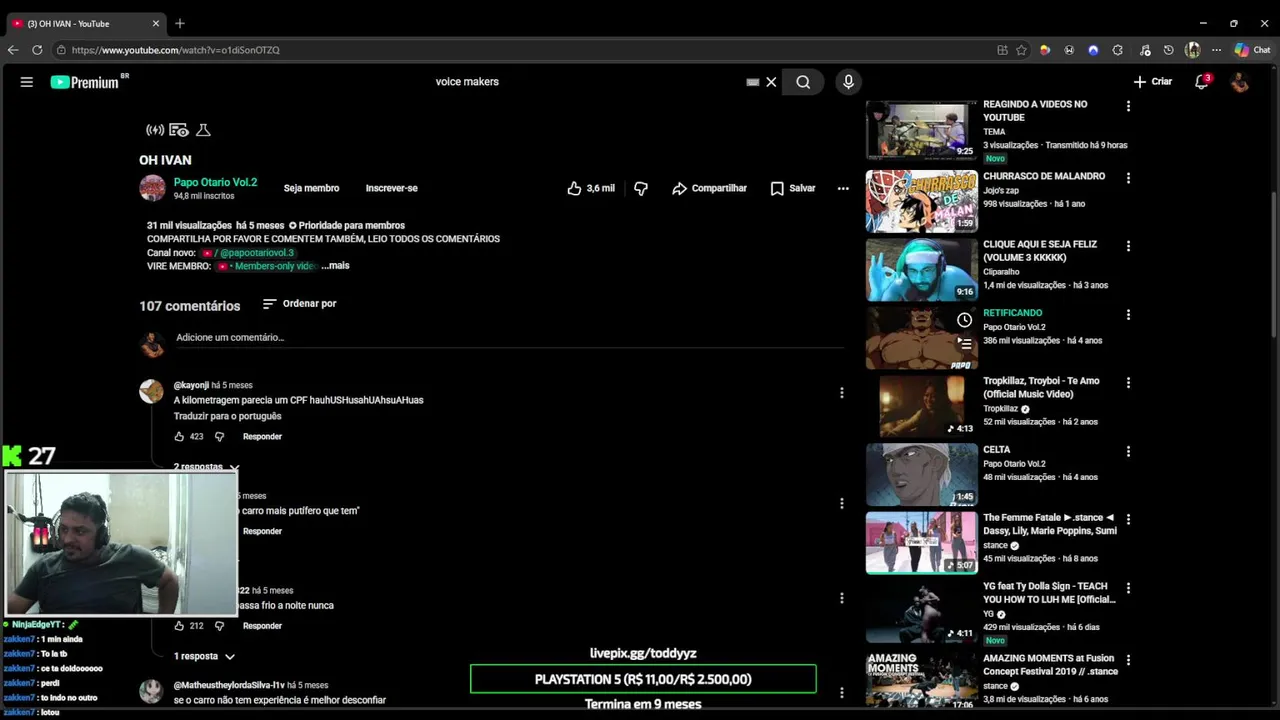Click the browser back arrow
Screen dimensions: 1280x720
coord(13,50)
